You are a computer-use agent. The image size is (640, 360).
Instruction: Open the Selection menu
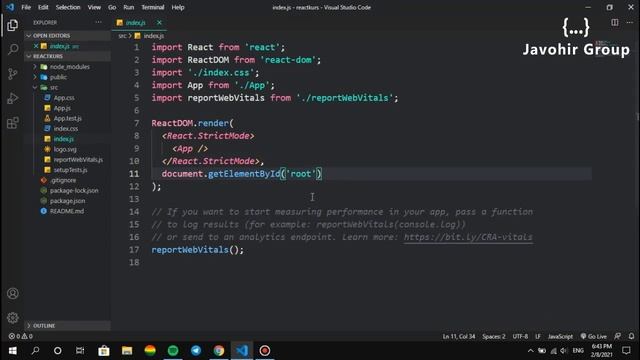[68, 7]
